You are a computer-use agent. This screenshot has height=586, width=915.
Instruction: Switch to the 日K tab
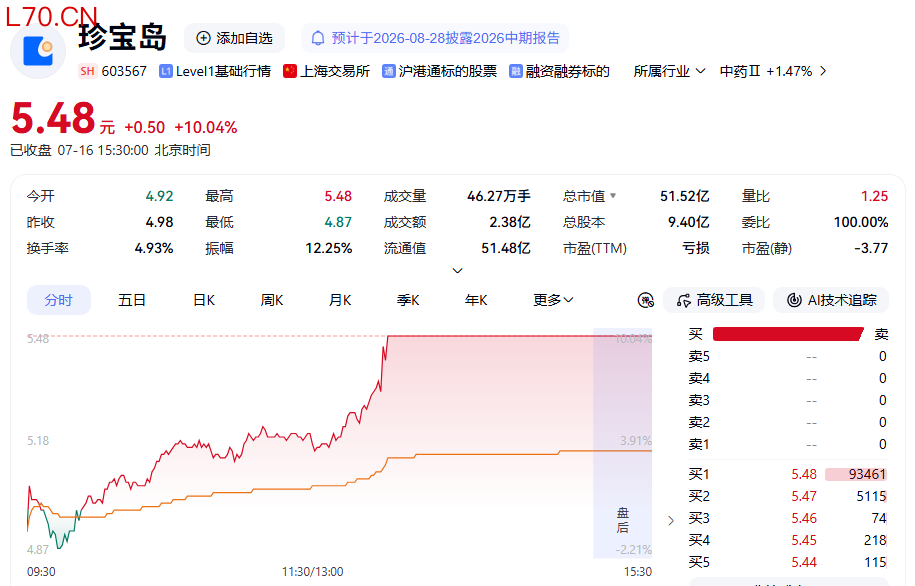[204, 300]
